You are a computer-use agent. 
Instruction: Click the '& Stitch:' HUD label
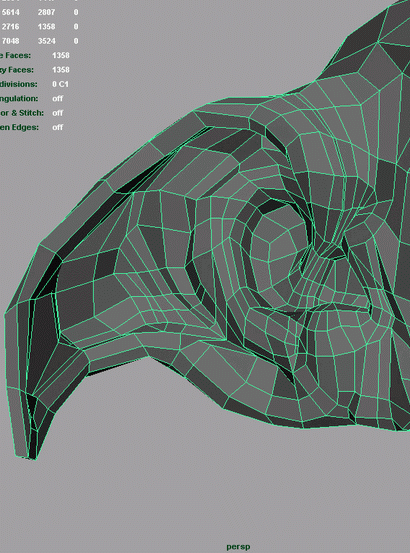[28, 113]
